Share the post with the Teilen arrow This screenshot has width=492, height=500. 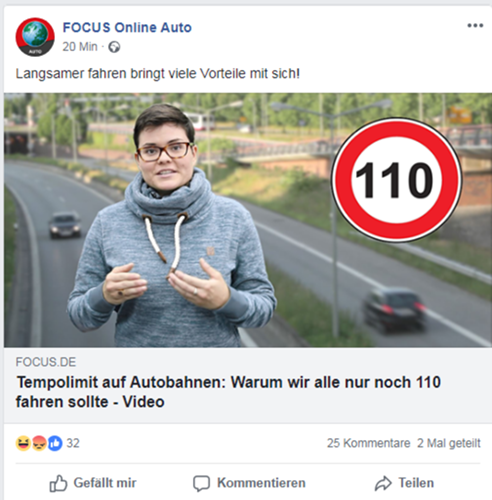point(404,483)
